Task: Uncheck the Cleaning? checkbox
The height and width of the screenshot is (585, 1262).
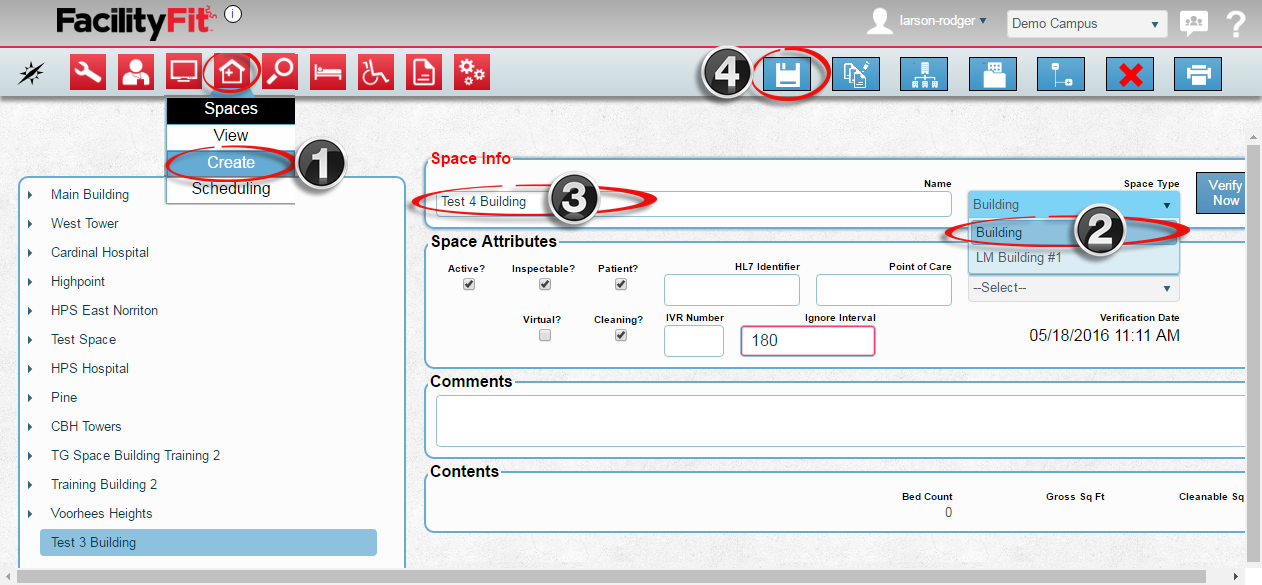Action: [621, 336]
